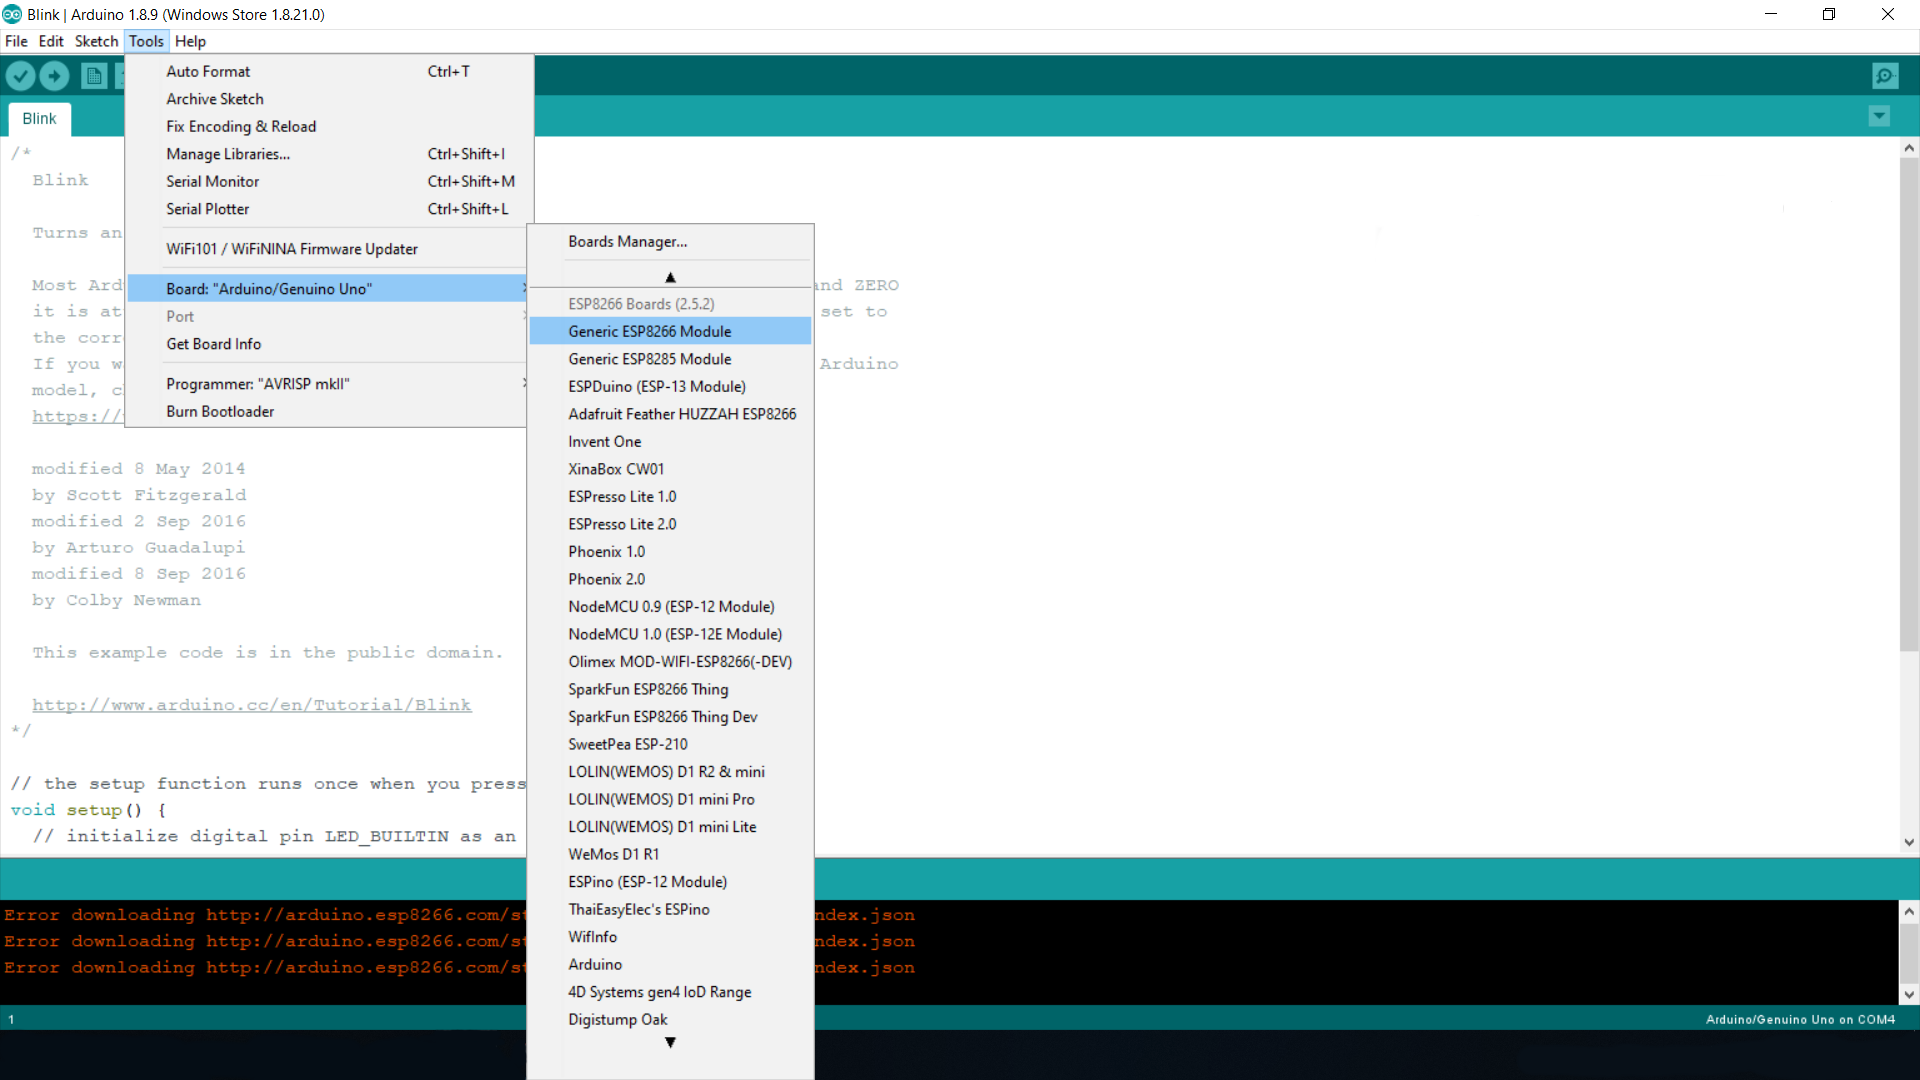Open Serial Plotter
This screenshot has height=1080, width=1920.
(x=329, y=209)
